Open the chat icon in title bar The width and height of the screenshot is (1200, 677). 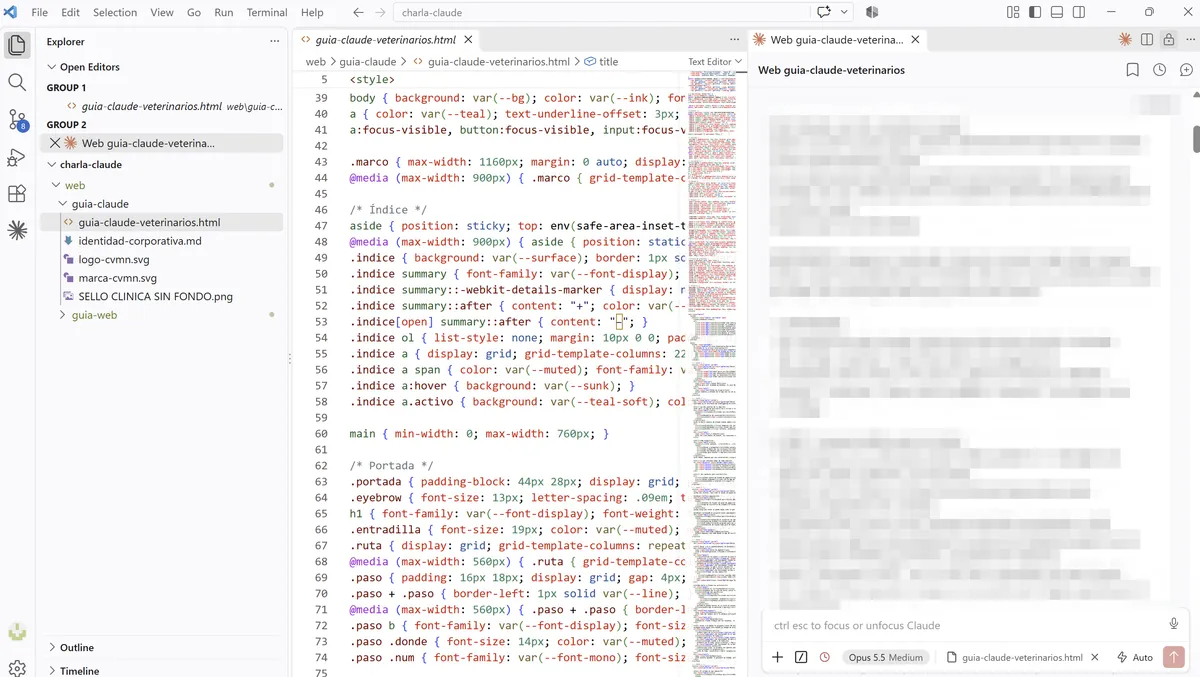click(824, 12)
